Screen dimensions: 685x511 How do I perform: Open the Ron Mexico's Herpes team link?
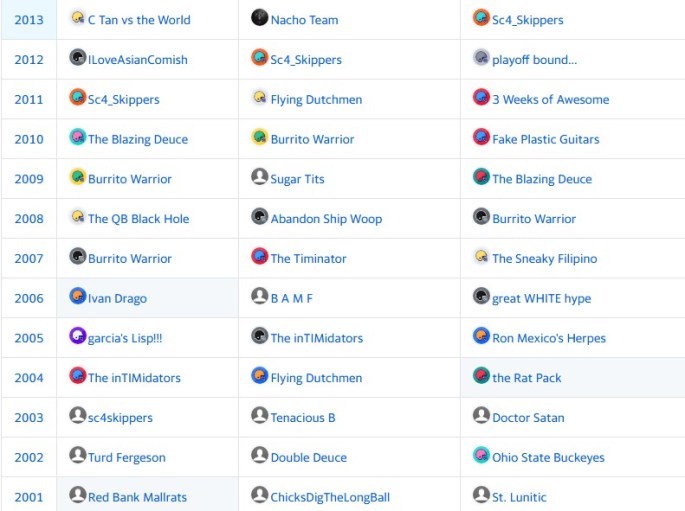coord(549,338)
